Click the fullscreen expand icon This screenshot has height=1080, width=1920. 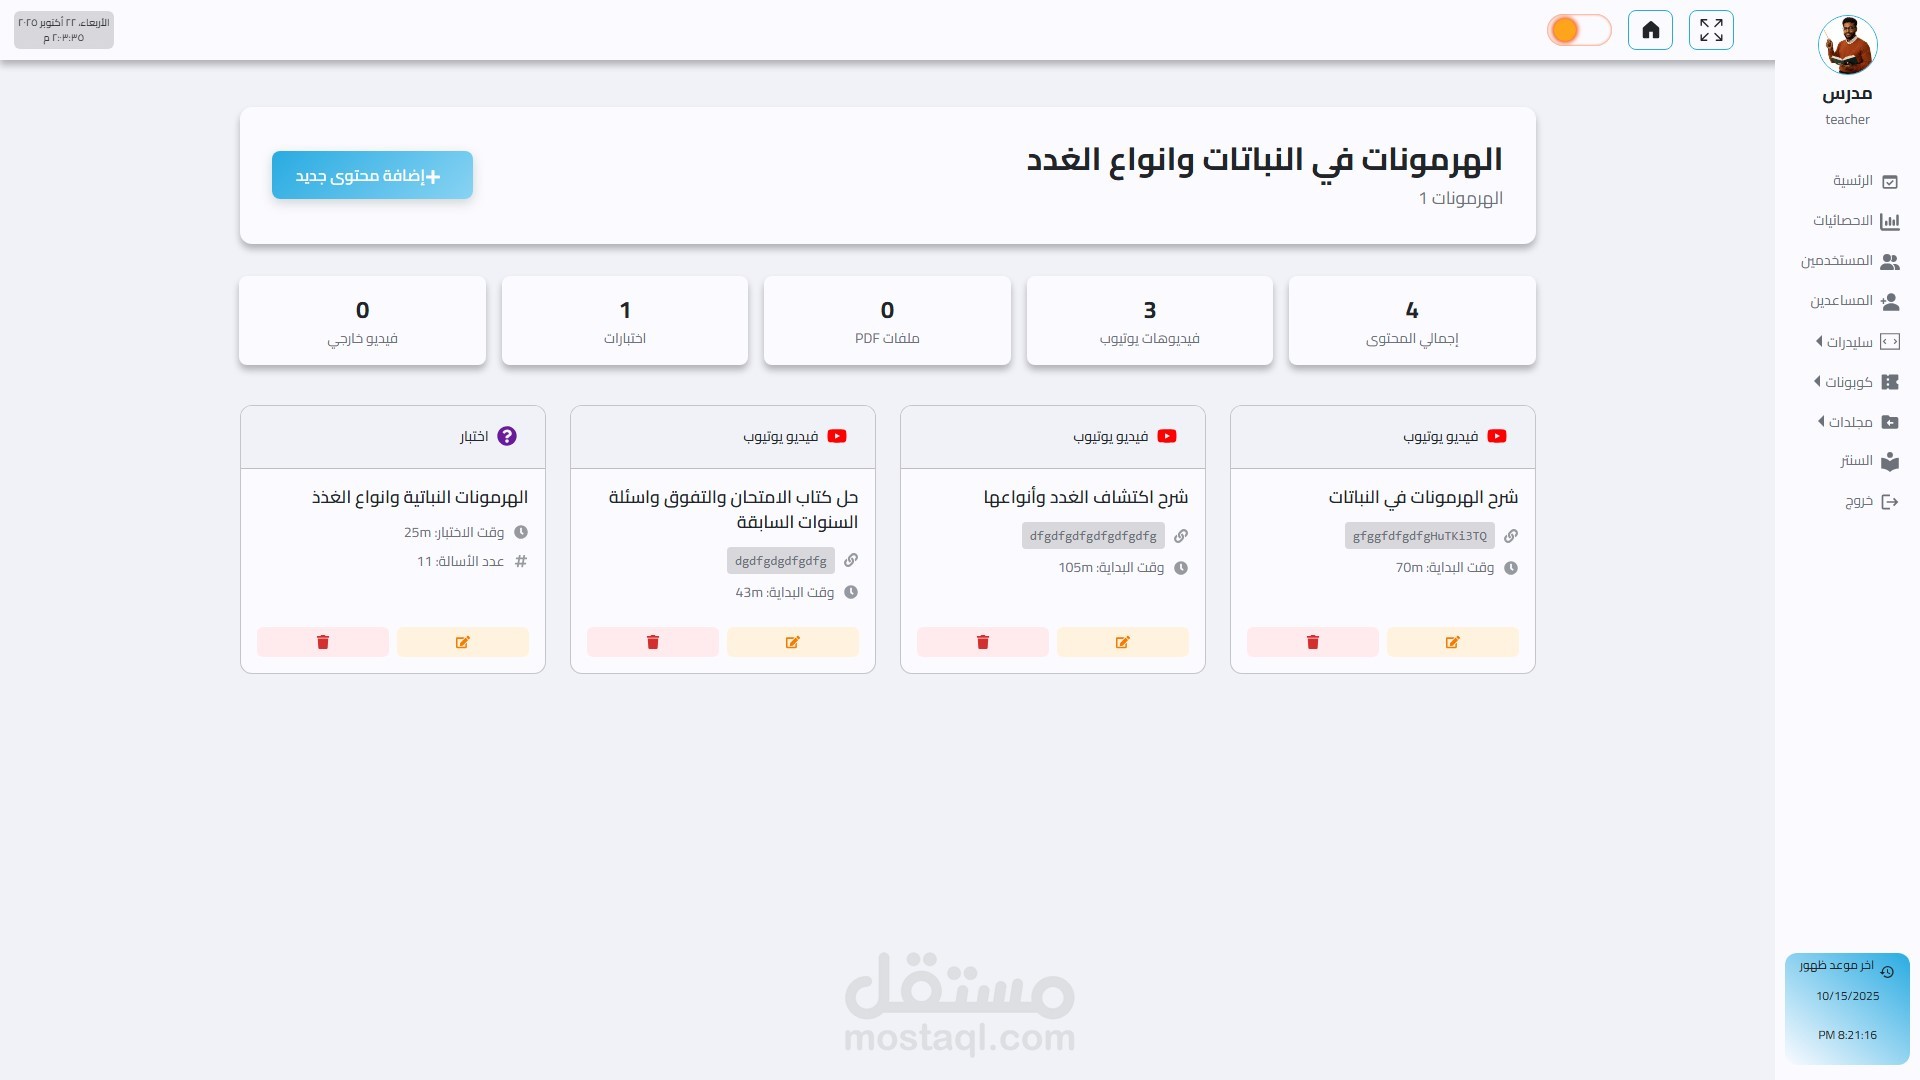coord(1711,30)
